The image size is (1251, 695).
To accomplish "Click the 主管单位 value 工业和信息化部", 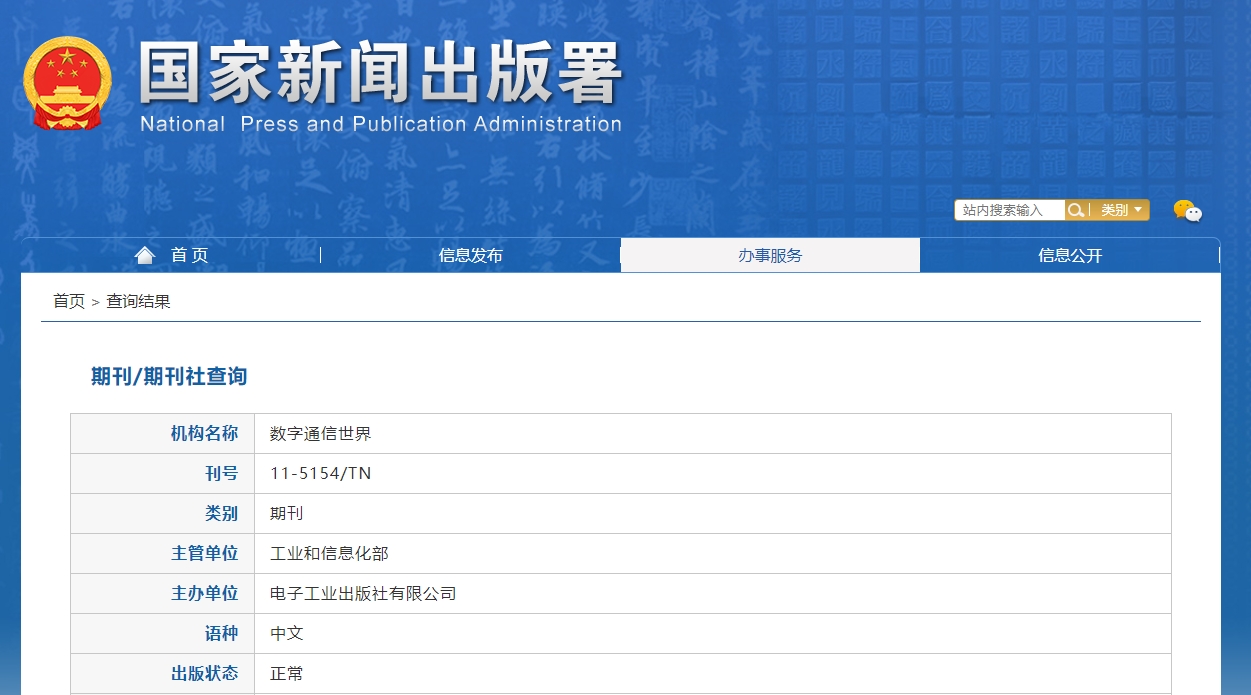I will click(329, 554).
